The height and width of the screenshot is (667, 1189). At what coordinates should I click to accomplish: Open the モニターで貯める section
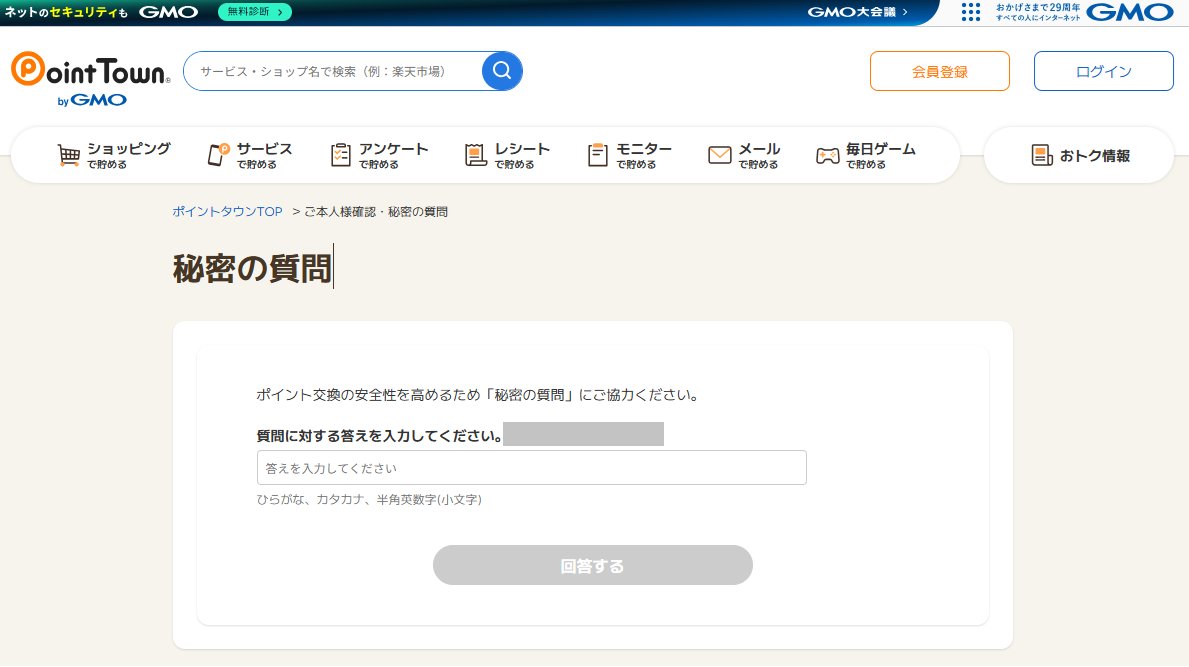click(x=598, y=154)
